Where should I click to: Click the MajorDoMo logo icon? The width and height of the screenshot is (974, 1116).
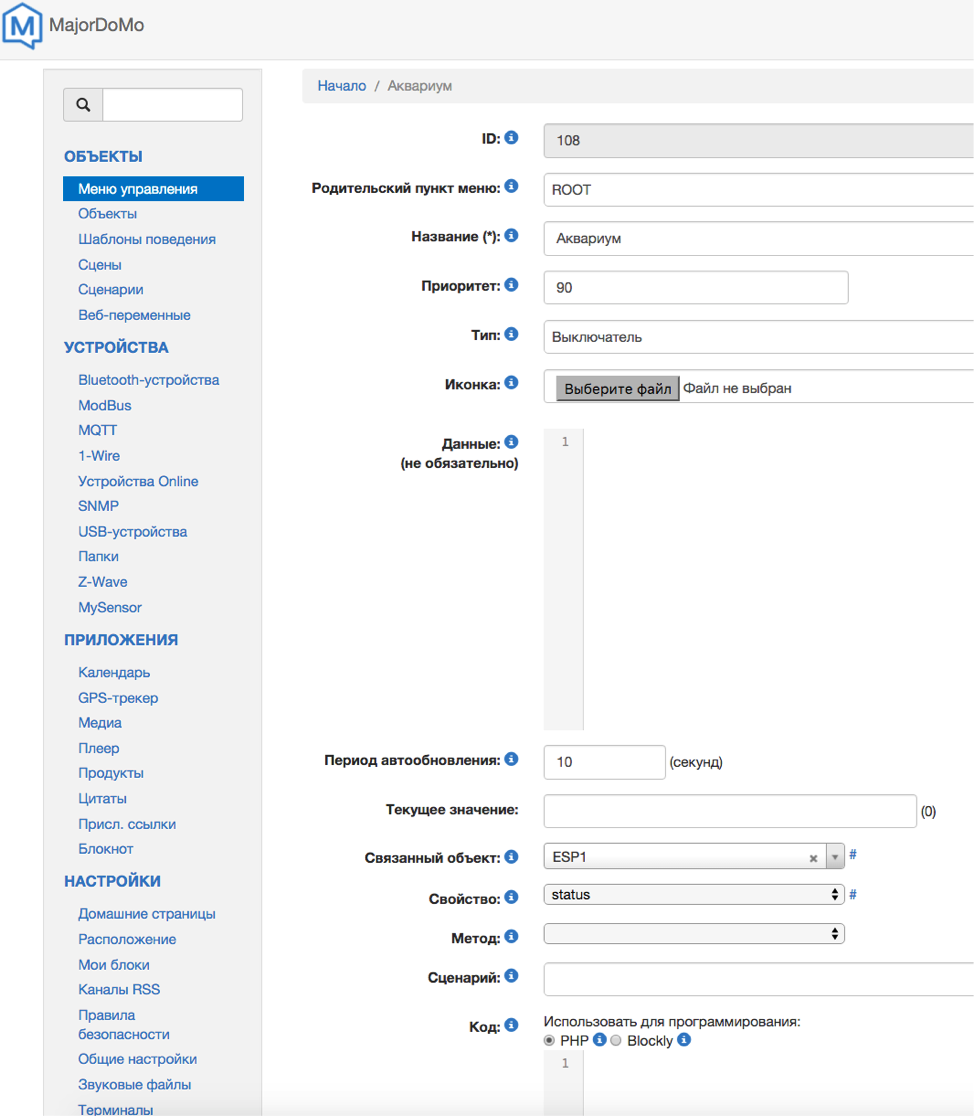click(23, 26)
